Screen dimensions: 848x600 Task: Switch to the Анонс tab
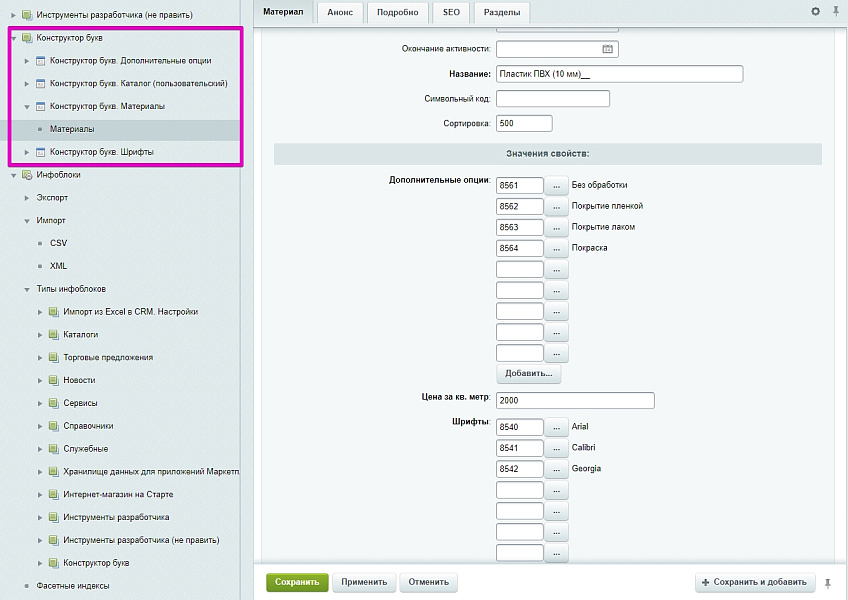pos(339,12)
